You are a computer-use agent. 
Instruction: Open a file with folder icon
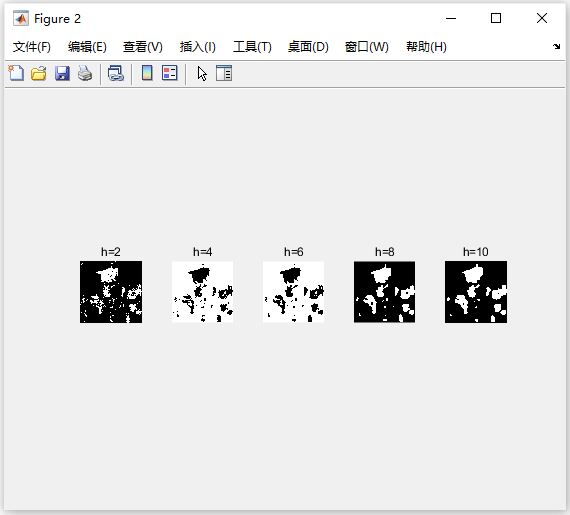39,73
